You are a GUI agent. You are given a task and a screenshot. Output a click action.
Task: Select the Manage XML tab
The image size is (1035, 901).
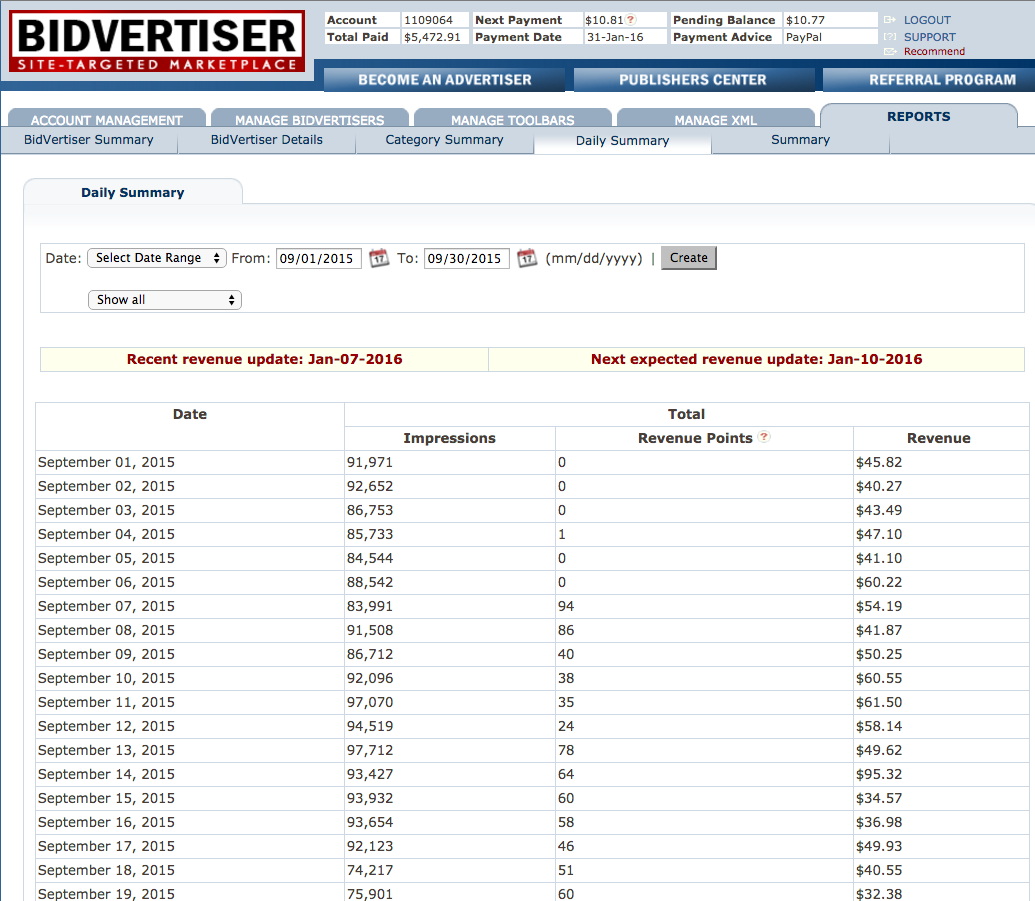[716, 119]
